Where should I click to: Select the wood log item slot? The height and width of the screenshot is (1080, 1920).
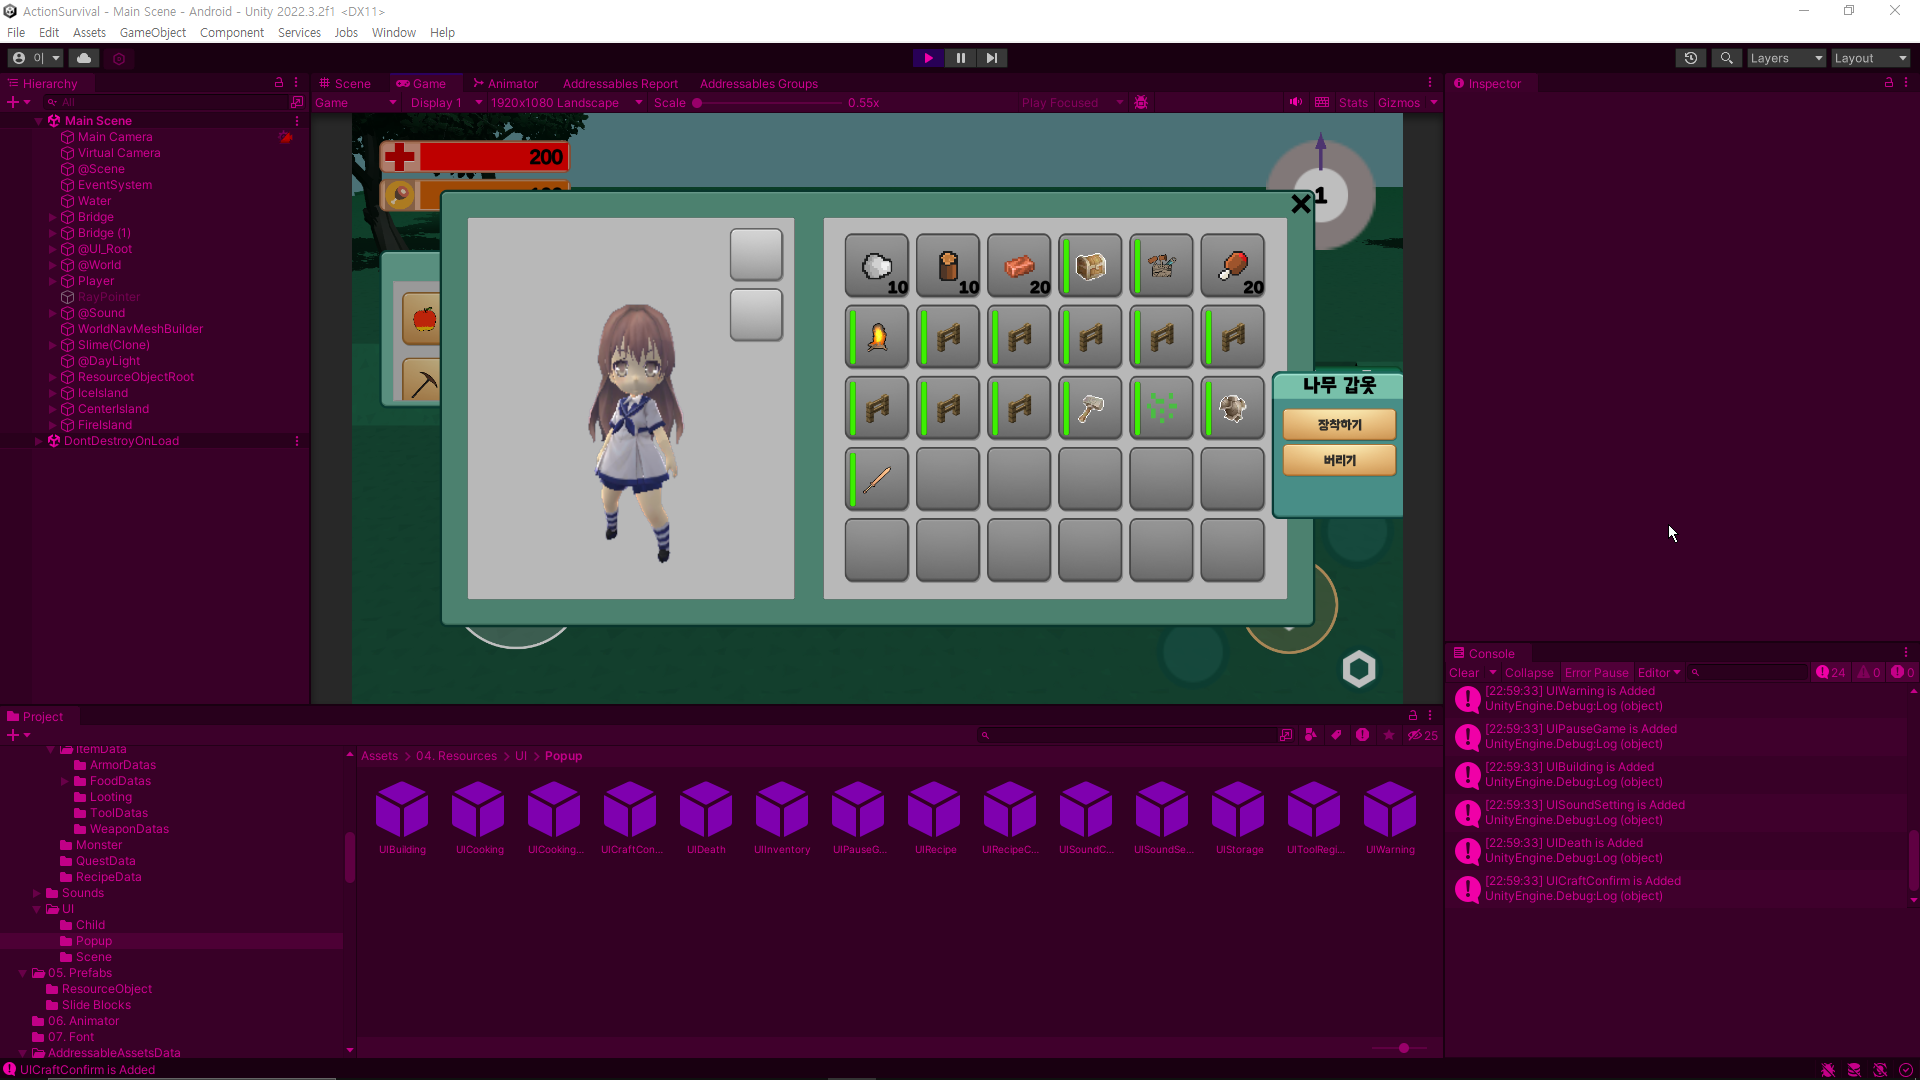(948, 266)
